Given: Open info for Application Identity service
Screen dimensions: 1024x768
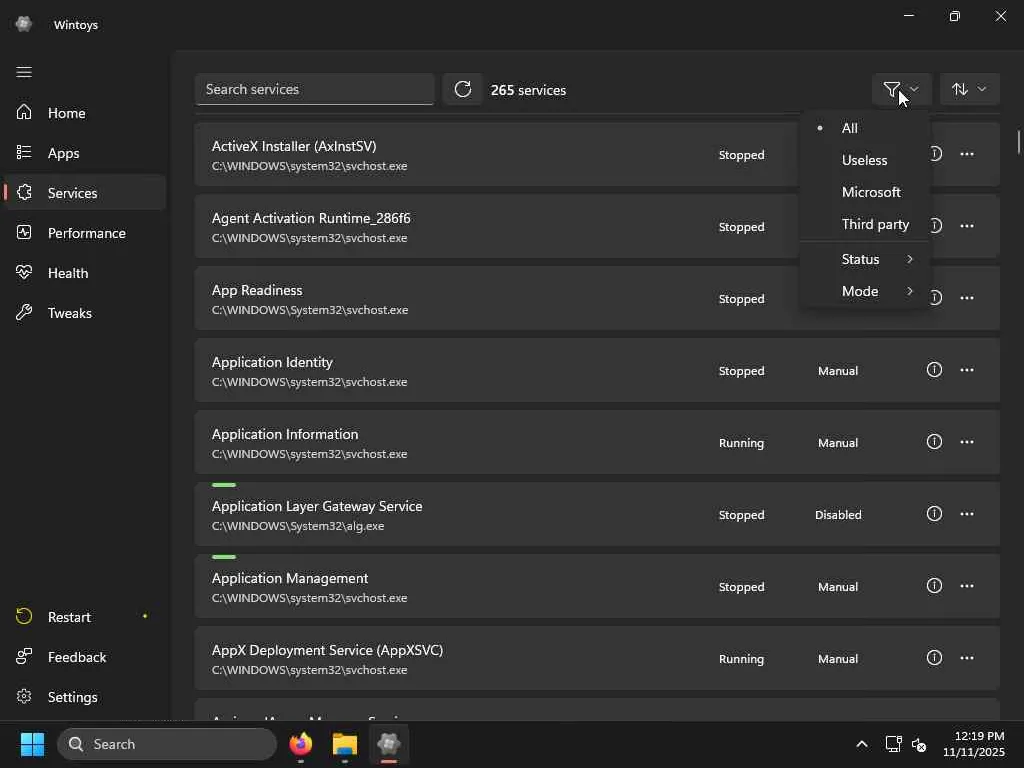Looking at the screenshot, I should 934,370.
